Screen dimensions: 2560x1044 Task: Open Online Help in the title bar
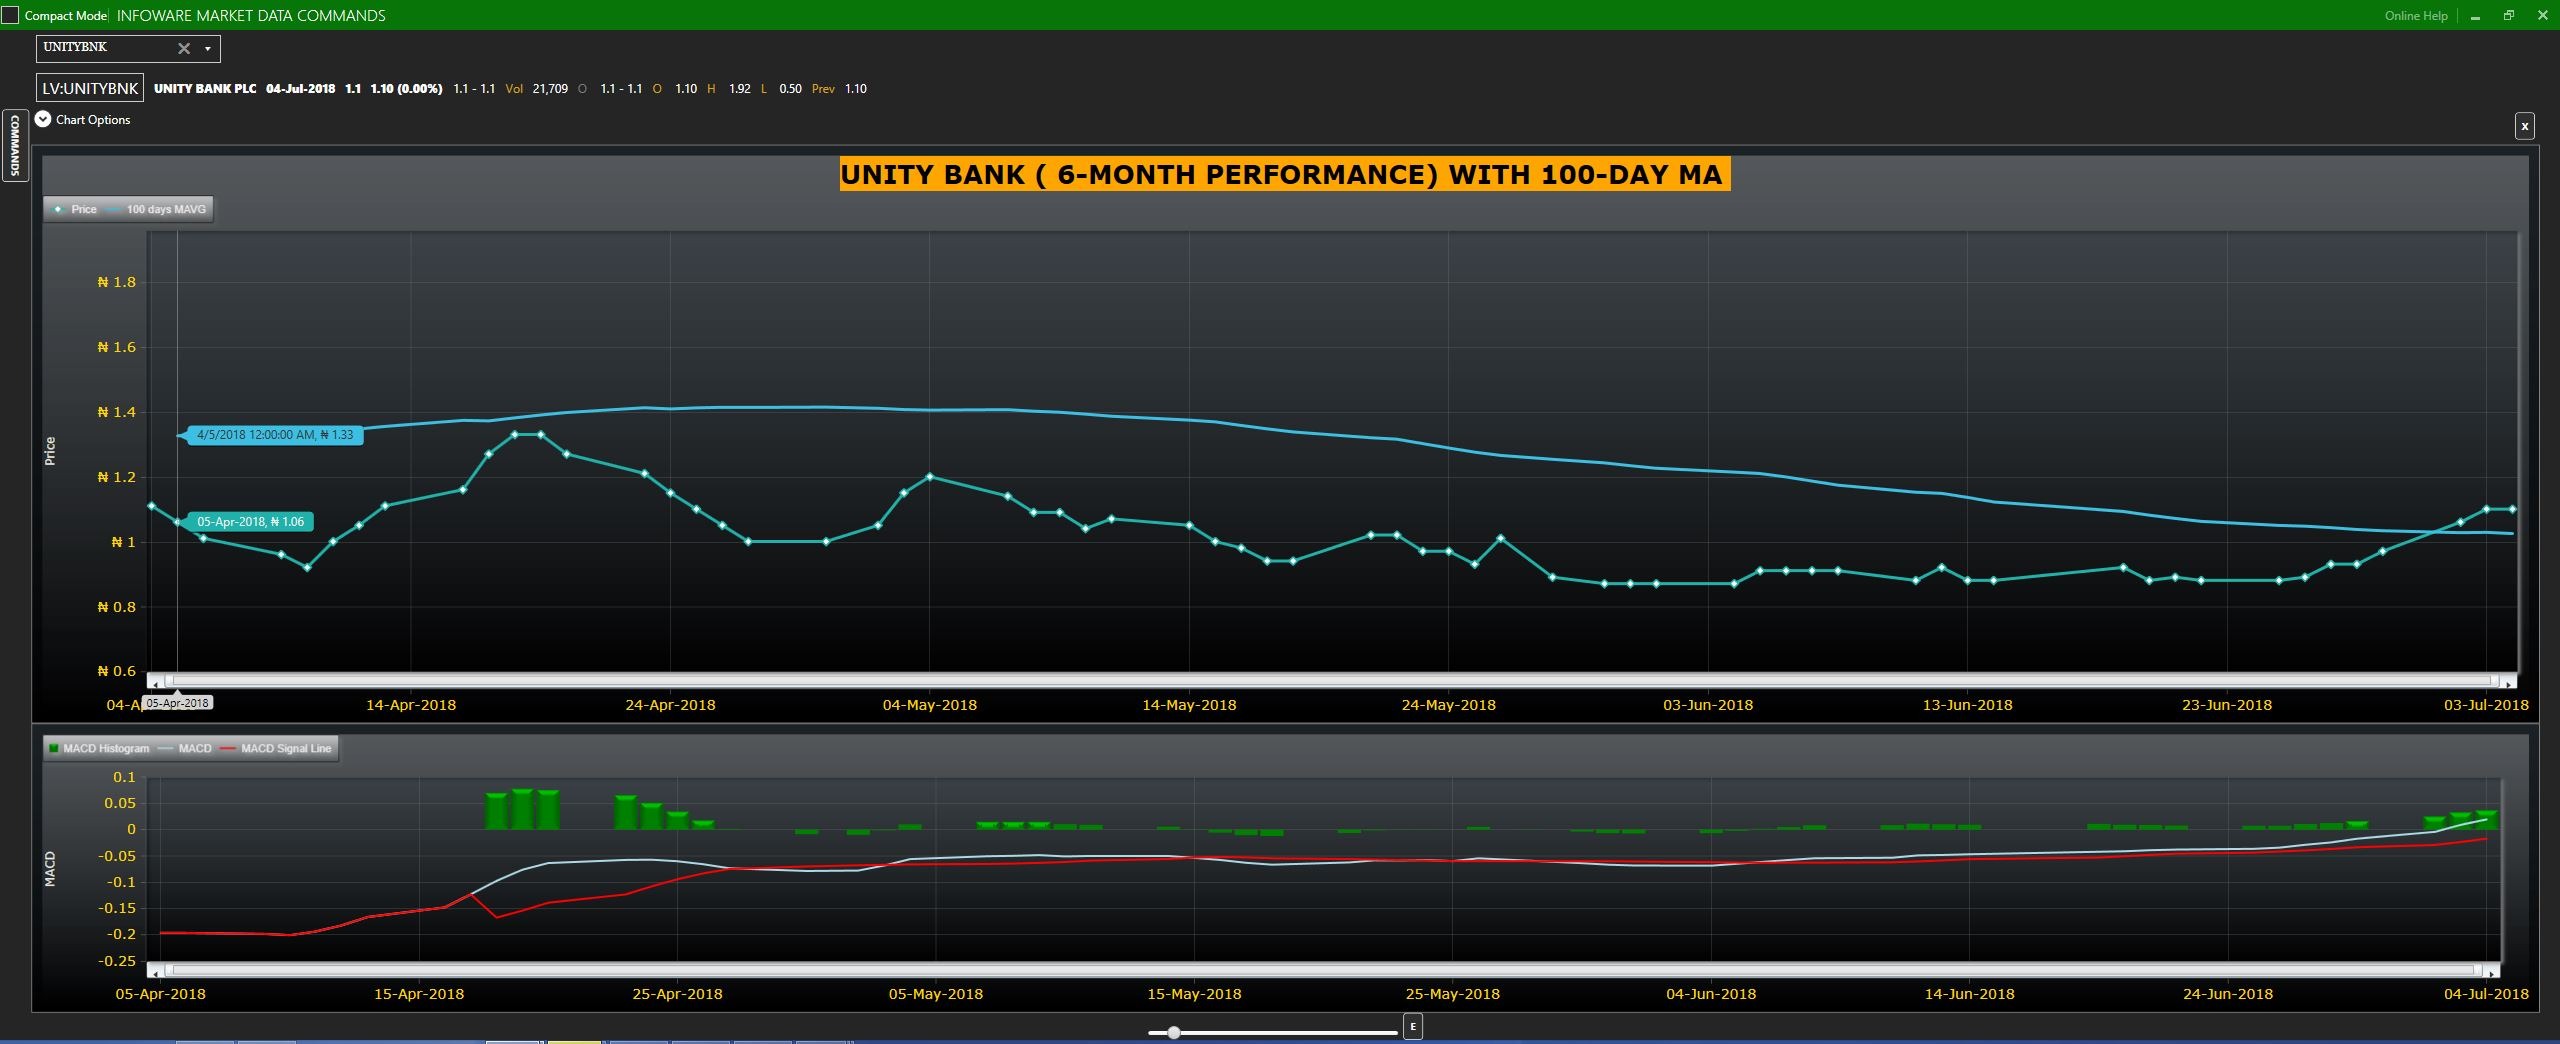pyautogui.click(x=2415, y=15)
